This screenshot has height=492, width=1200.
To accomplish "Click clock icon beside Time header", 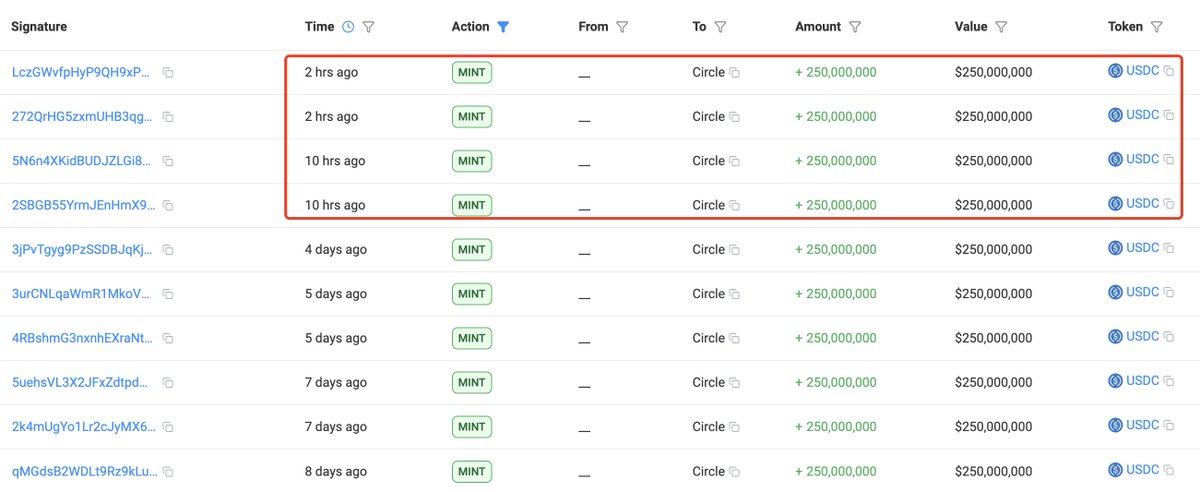I will pyautogui.click(x=348, y=27).
